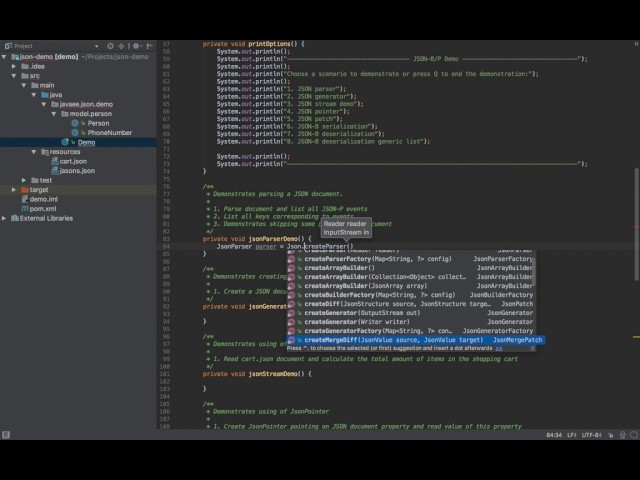The width and height of the screenshot is (640, 480).
Task: Expand the External Libraries arrow
Action: [4, 218]
